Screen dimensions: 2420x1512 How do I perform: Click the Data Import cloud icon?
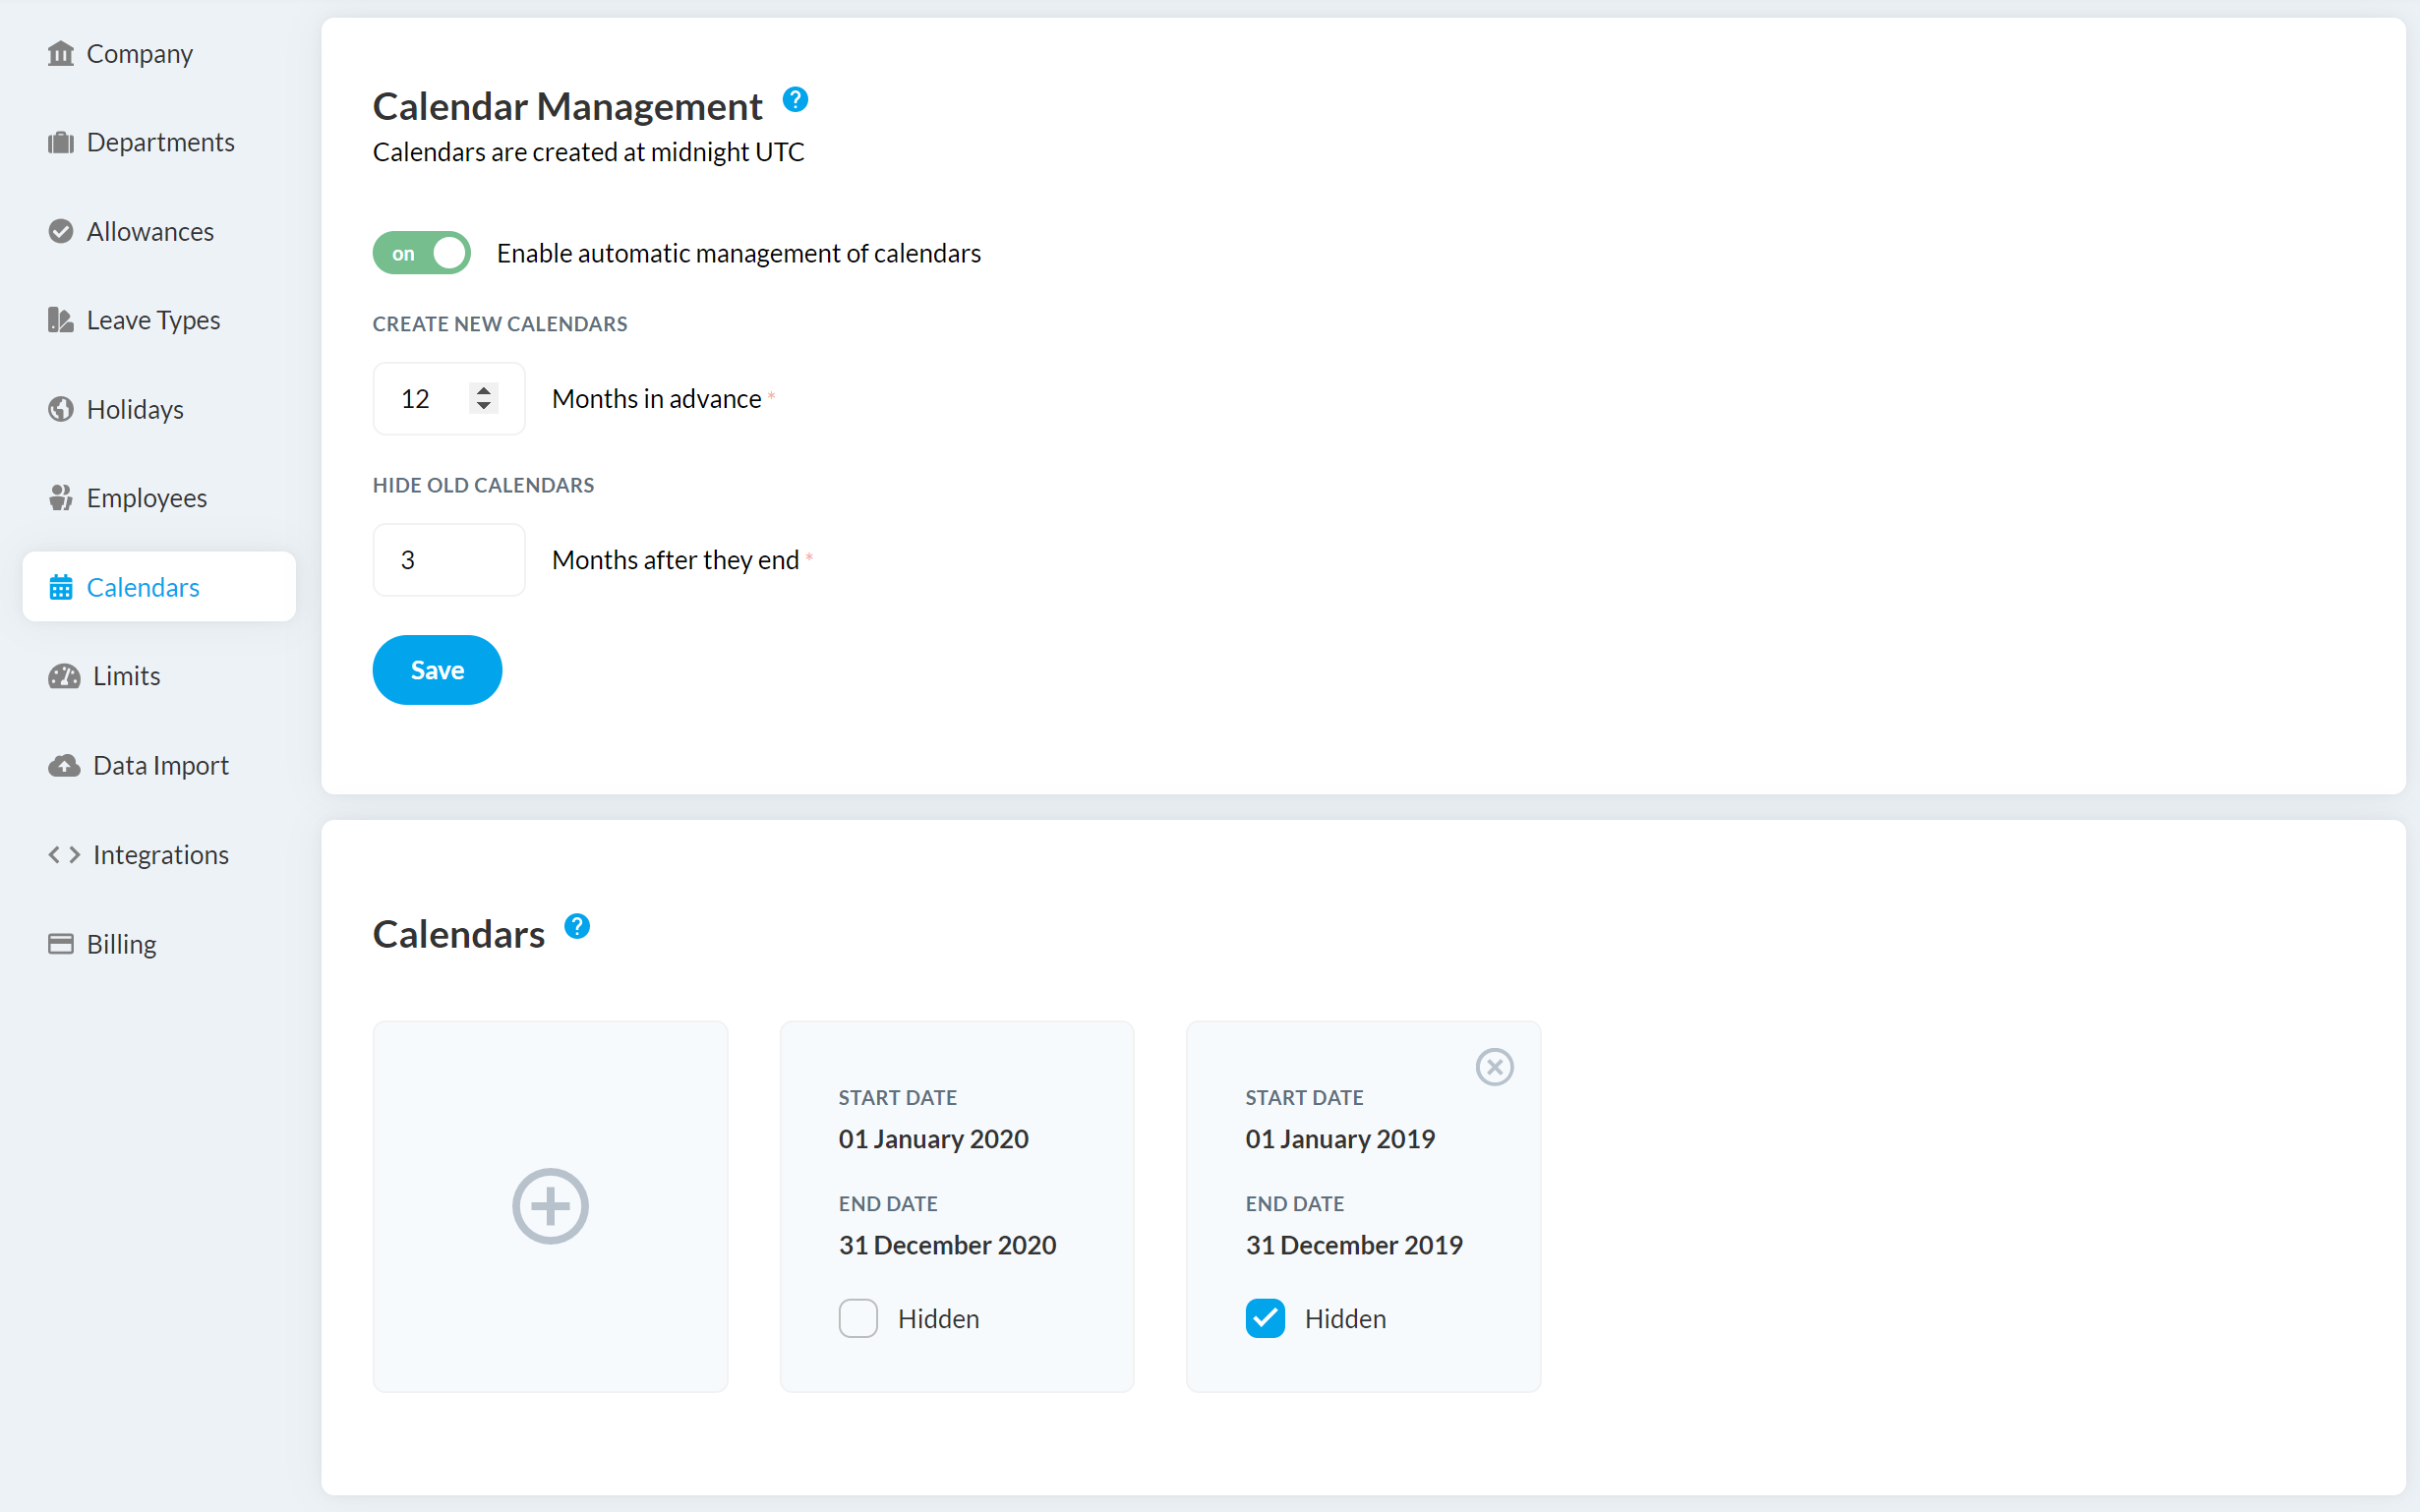click(64, 766)
